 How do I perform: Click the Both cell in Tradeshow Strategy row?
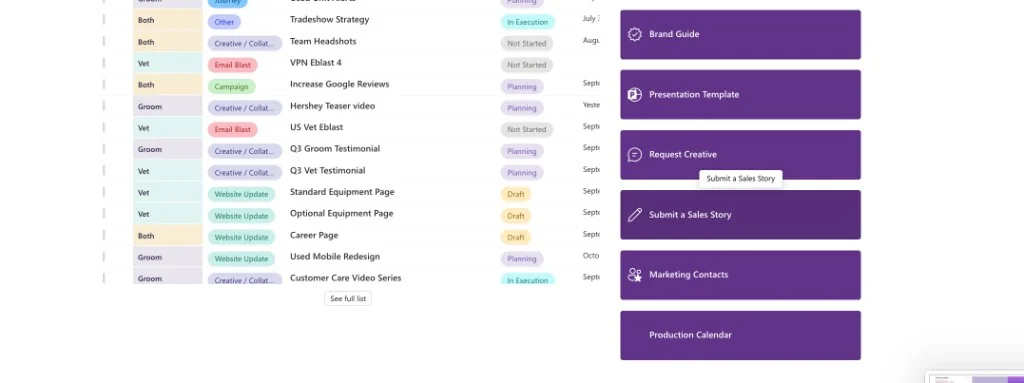(x=168, y=20)
